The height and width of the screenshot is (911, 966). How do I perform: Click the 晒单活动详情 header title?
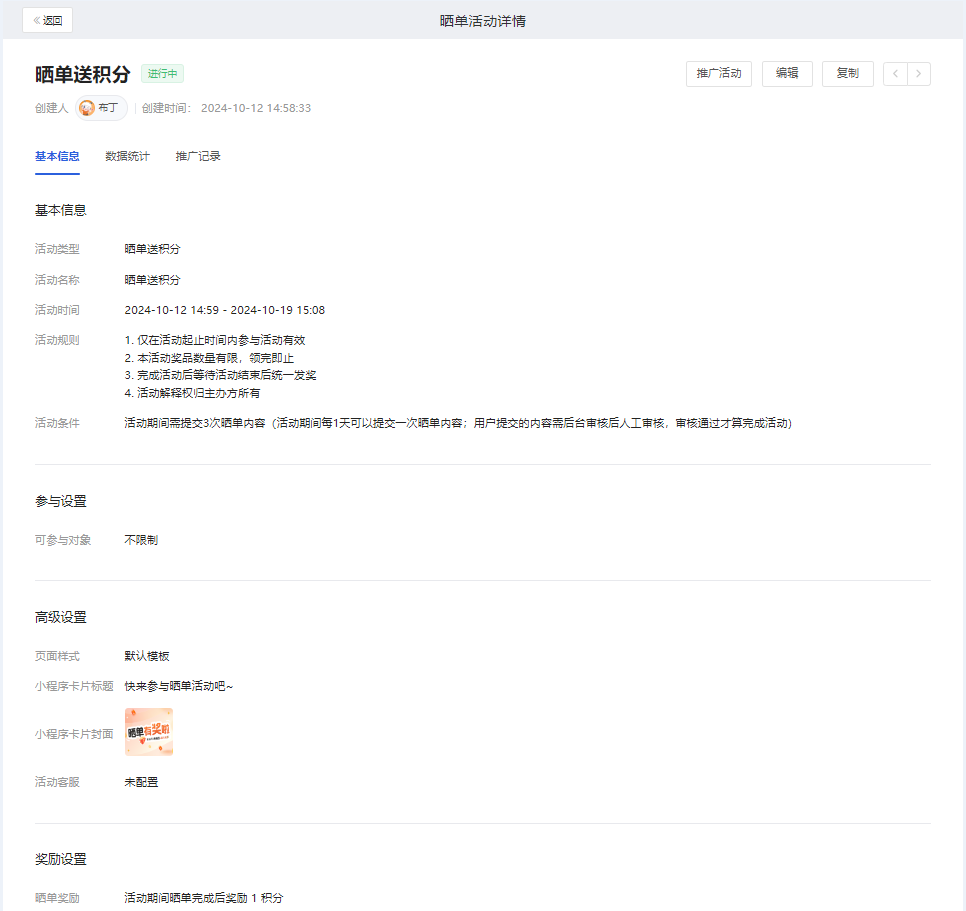(482, 21)
